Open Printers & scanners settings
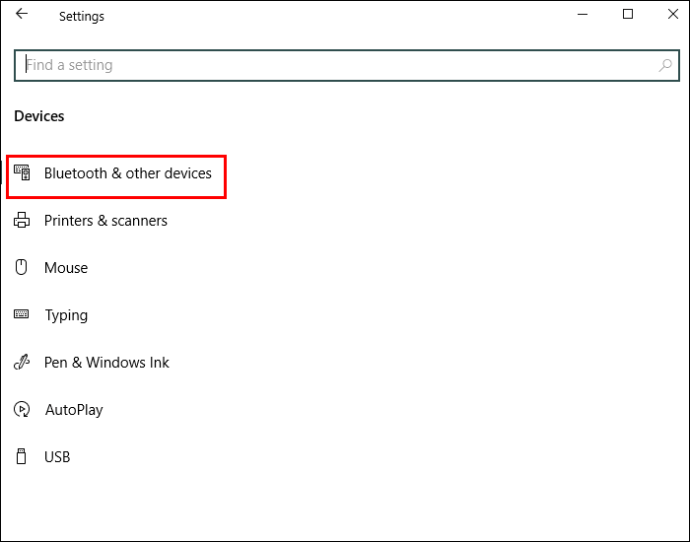This screenshot has height=542, width=690. pos(106,221)
